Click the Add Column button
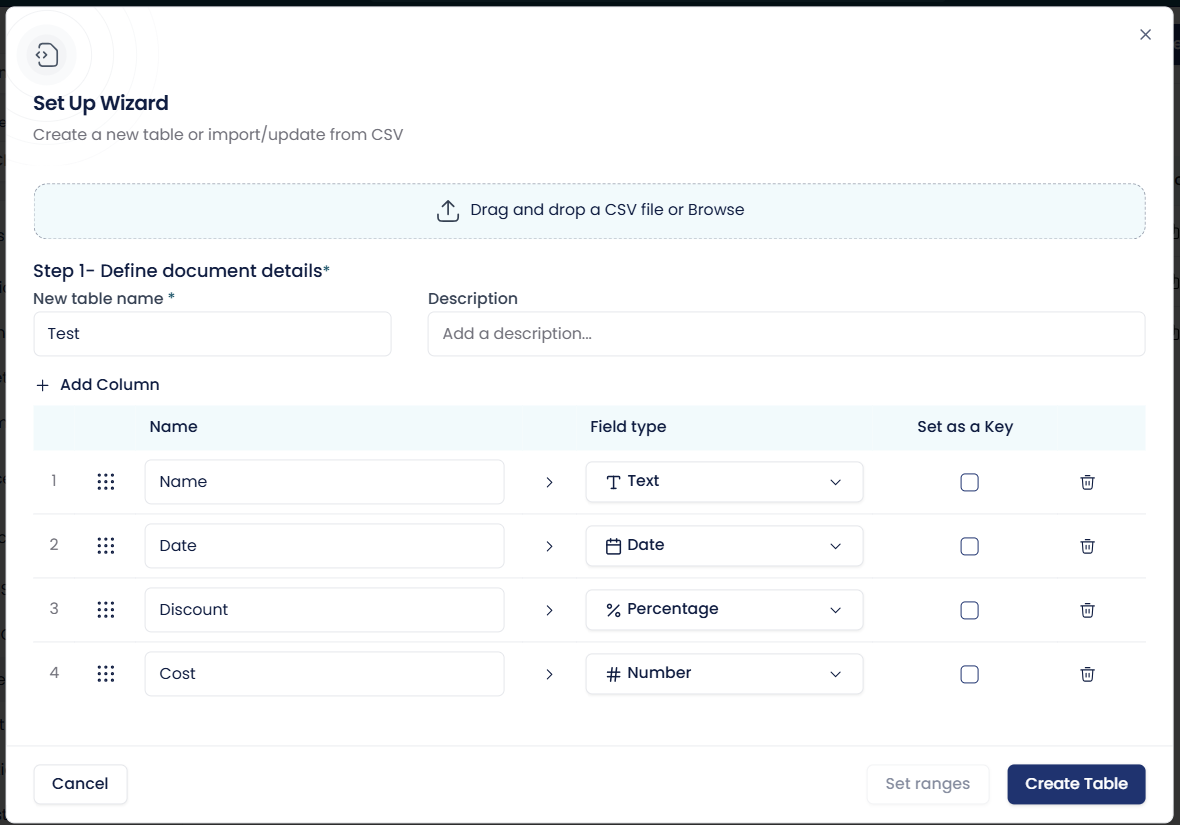 point(98,385)
